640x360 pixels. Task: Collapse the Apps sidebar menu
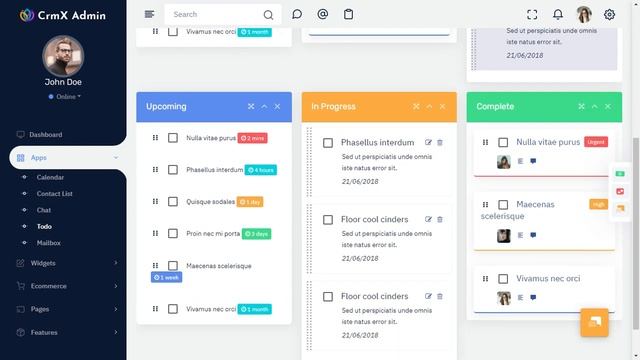[x=67, y=158]
